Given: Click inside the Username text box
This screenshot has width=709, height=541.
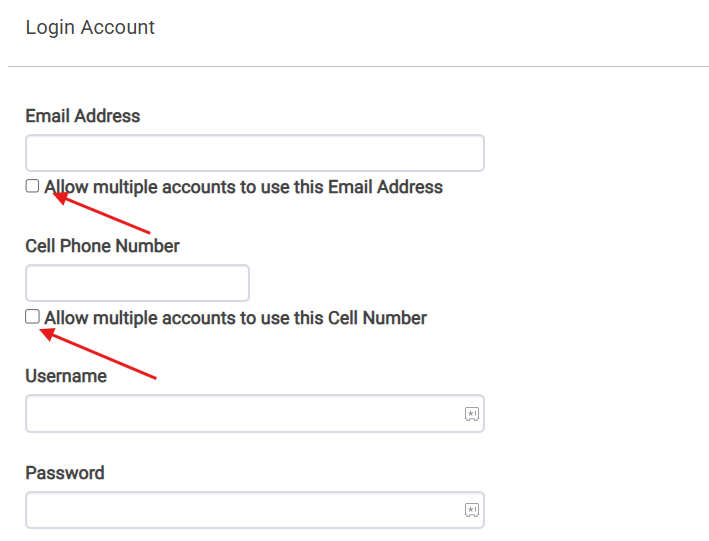Looking at the screenshot, I should (240, 414).
